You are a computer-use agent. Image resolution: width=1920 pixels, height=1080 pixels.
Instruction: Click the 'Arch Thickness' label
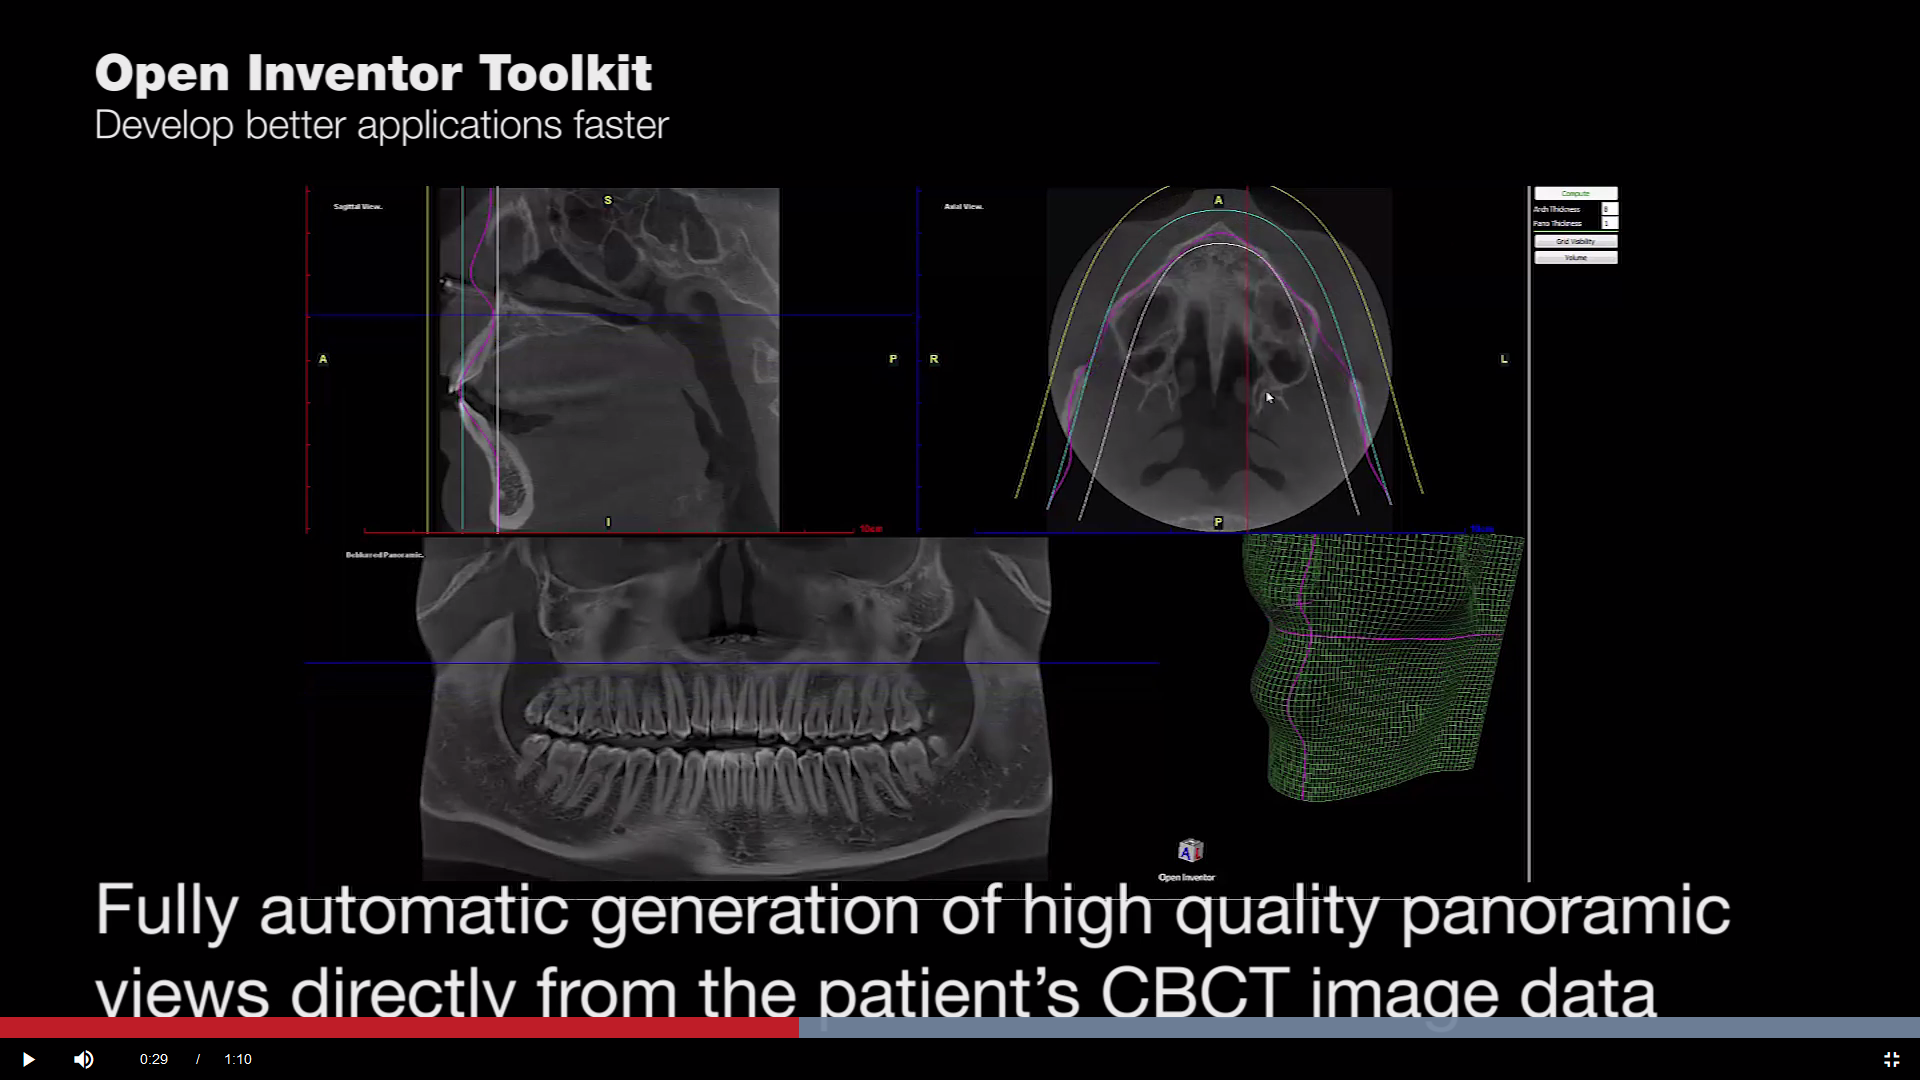[x=1557, y=209]
